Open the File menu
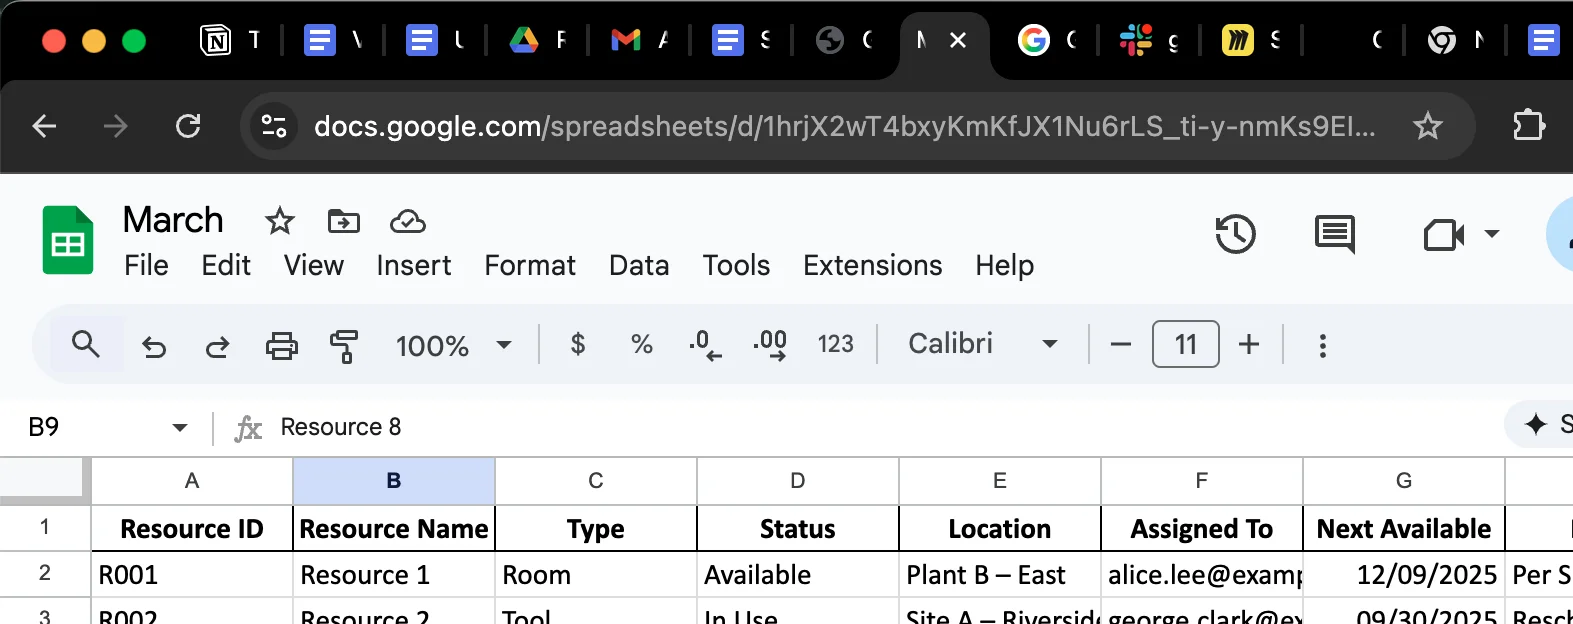 pyautogui.click(x=146, y=266)
